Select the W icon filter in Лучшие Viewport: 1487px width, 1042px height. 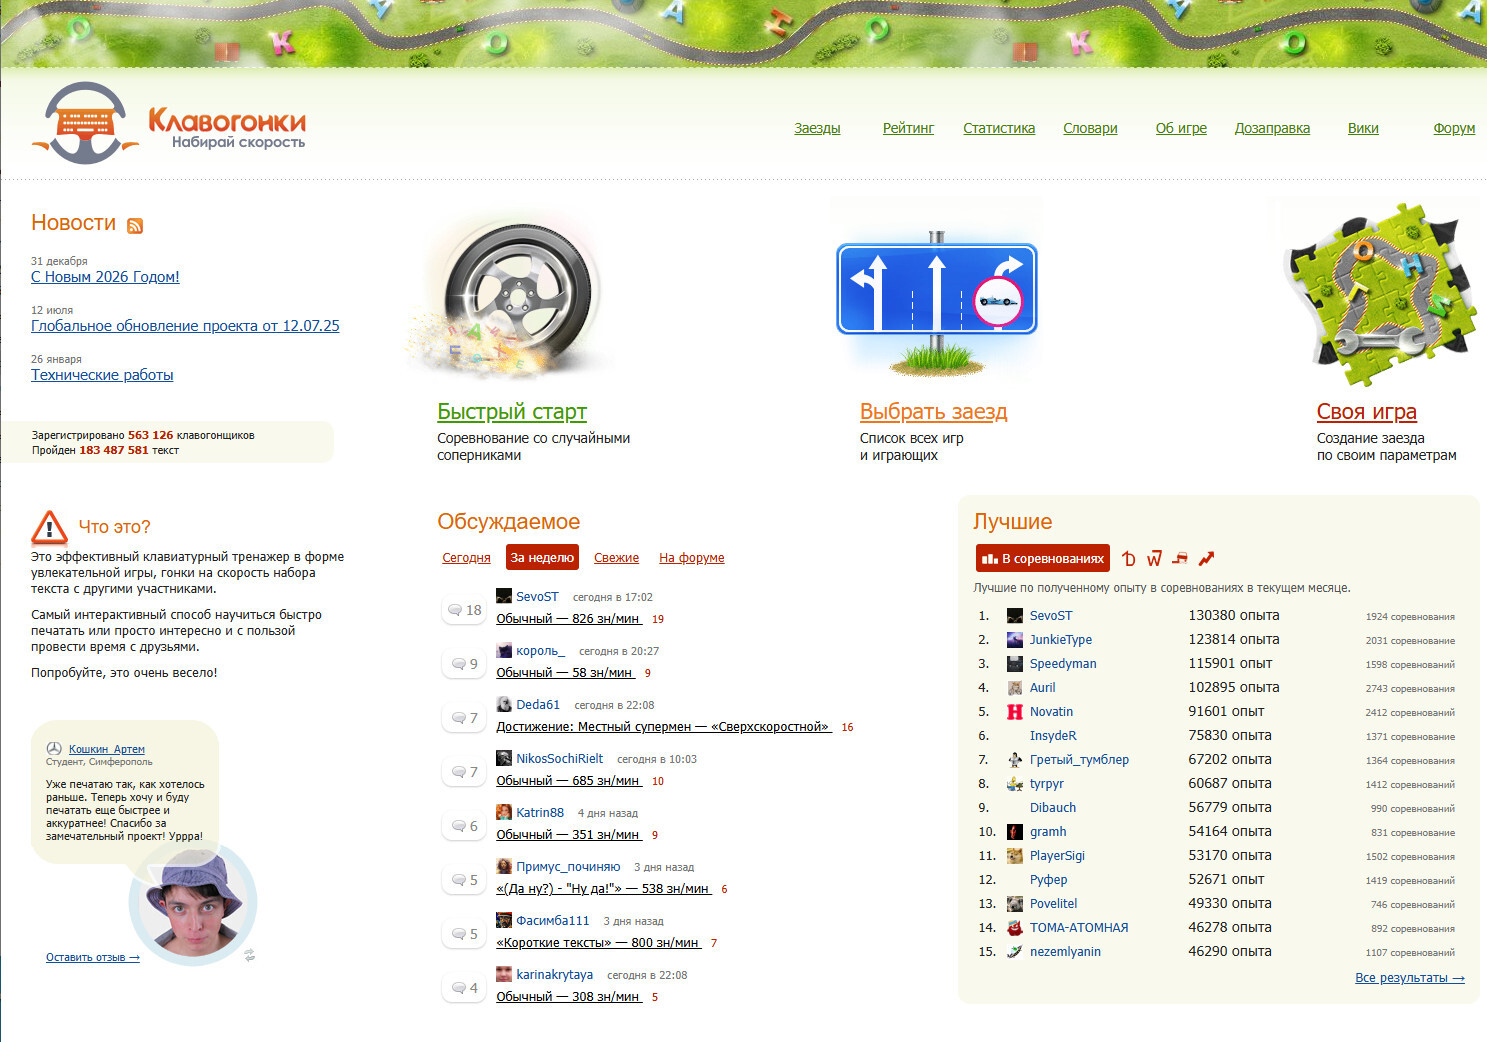point(1154,558)
